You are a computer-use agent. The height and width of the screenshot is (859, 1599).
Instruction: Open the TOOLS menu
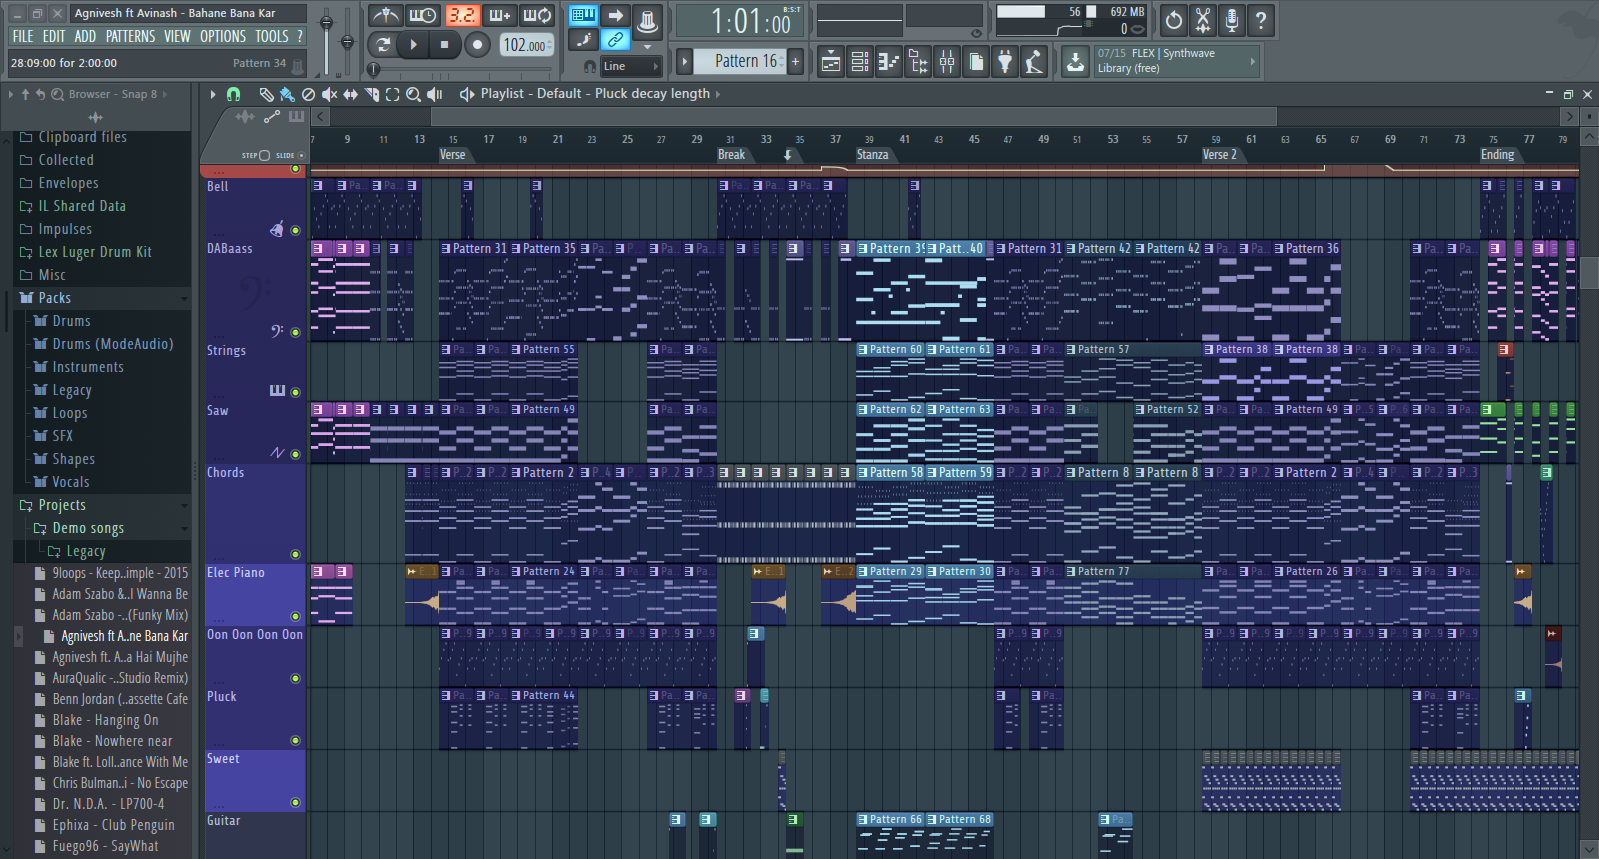tap(271, 36)
